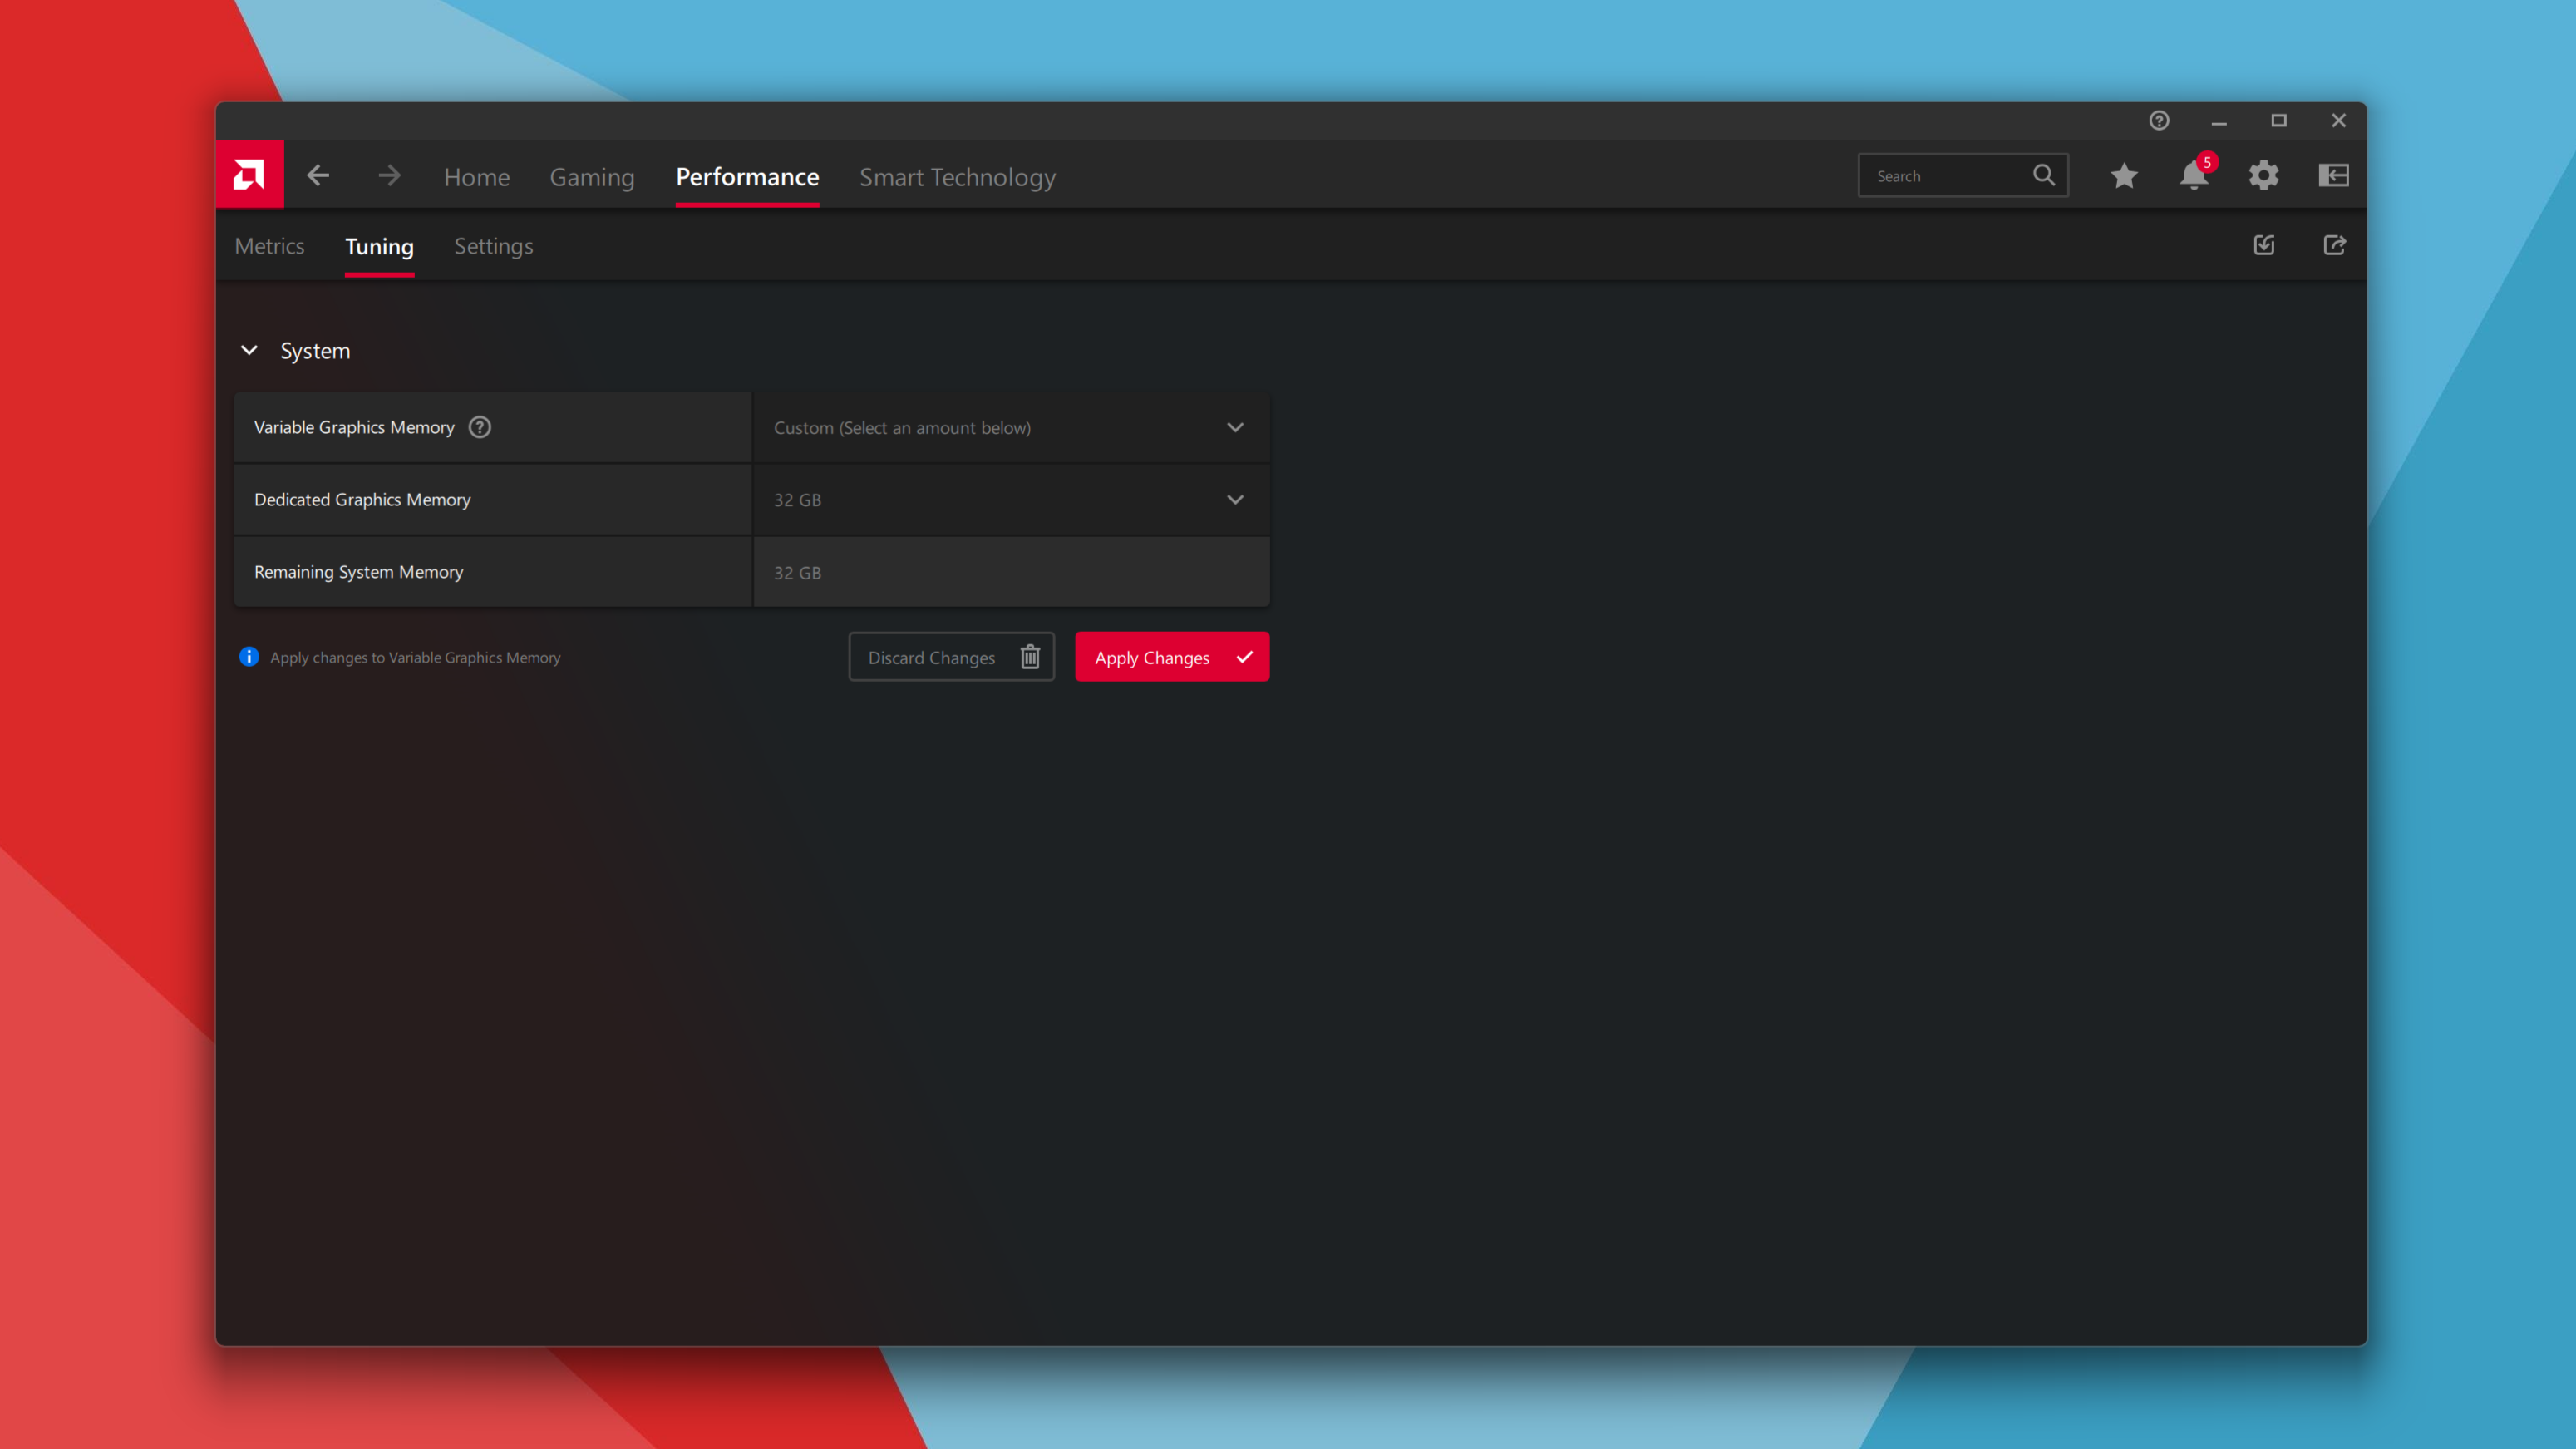Switch to the Metrics tab
This screenshot has width=2576, height=1449.
[269, 247]
